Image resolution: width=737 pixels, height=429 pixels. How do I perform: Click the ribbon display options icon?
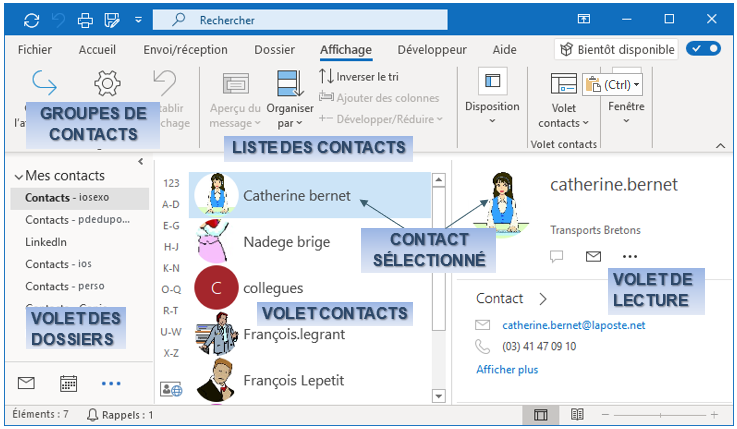tap(583, 19)
